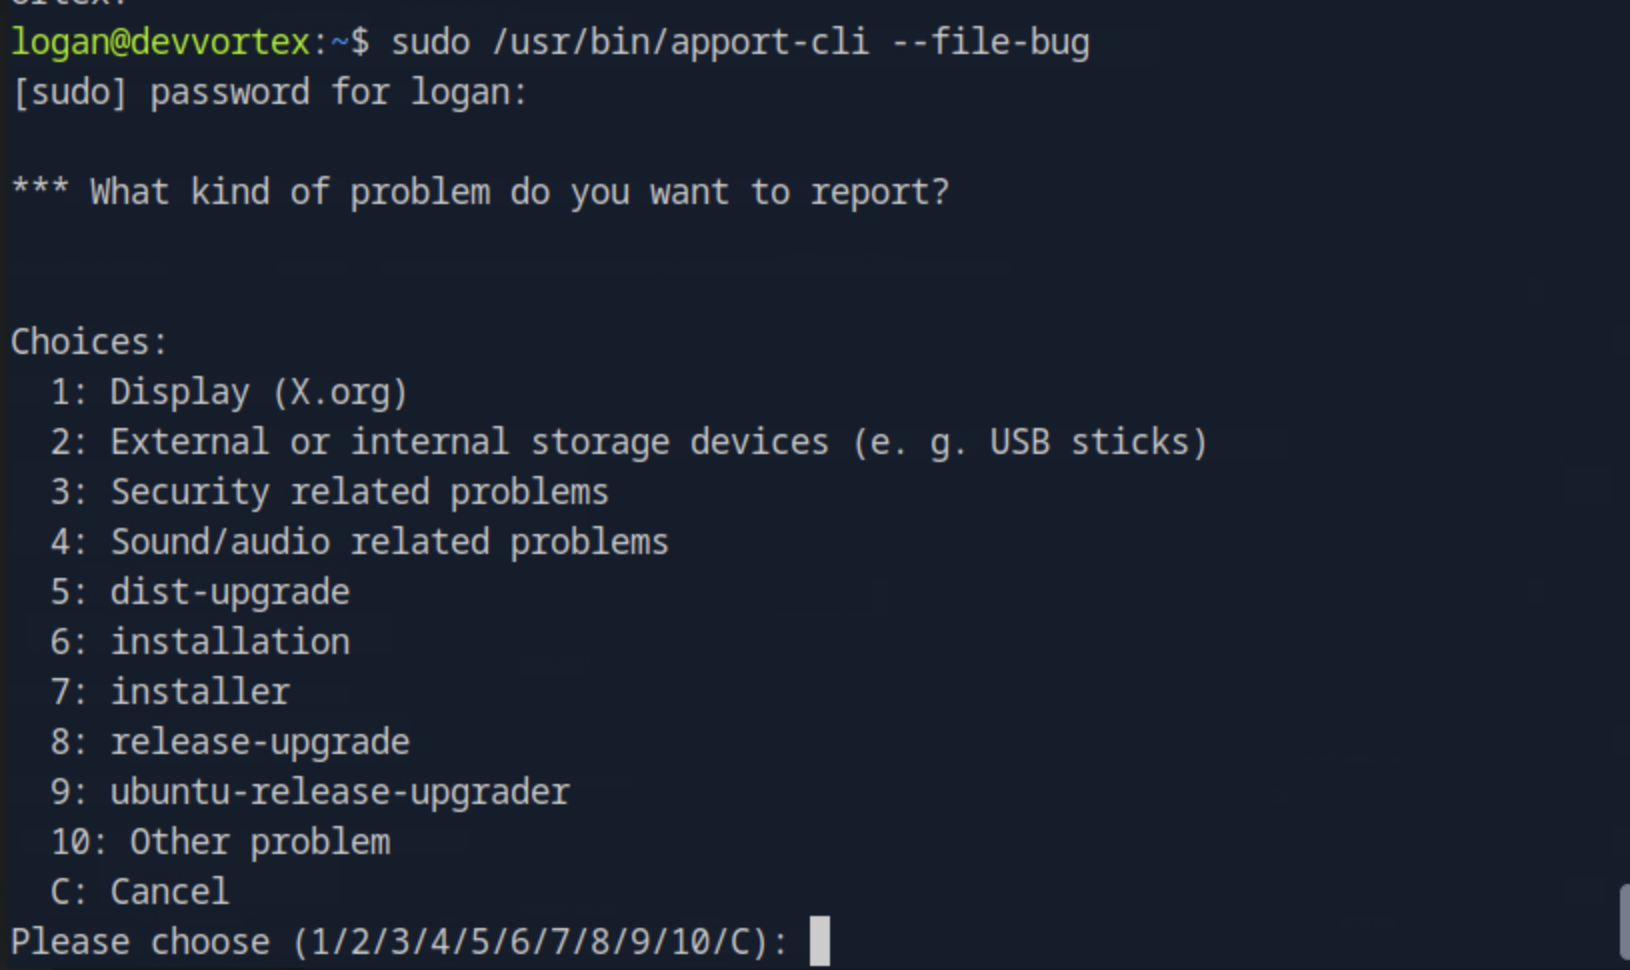1630x970 pixels.
Task: Click the "Please choose" prompt text
Action: (140, 942)
